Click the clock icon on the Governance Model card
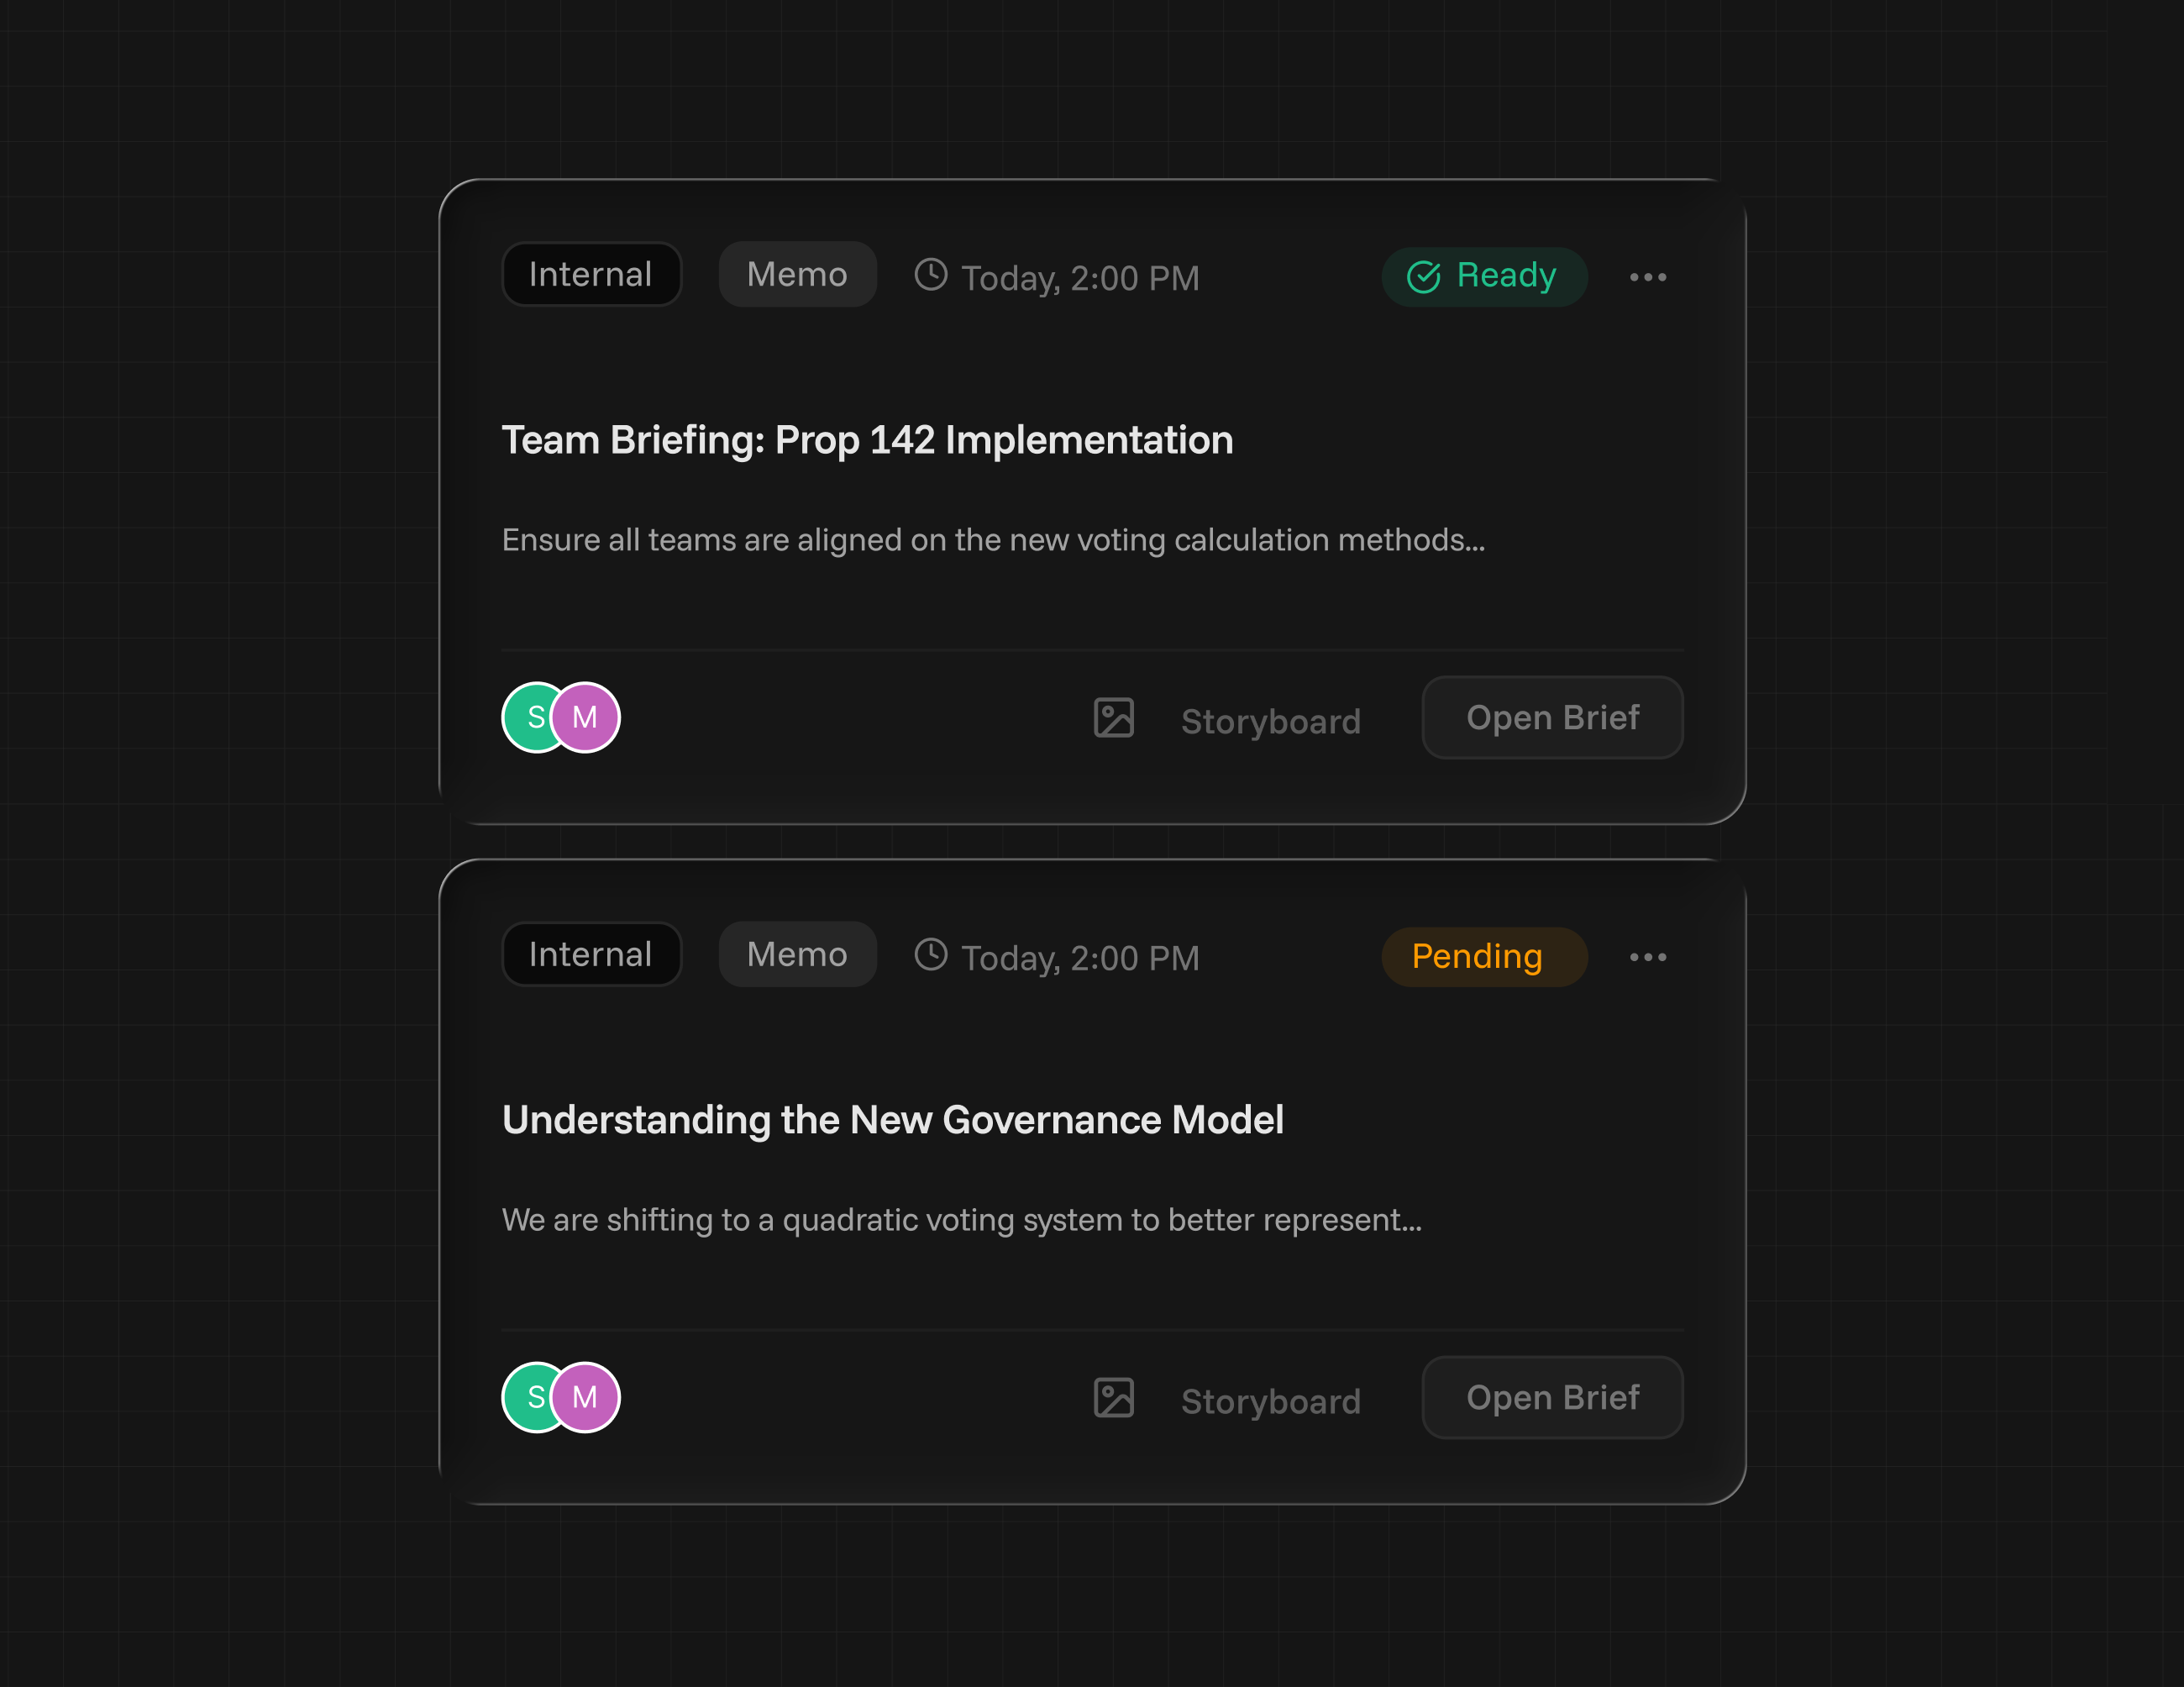 point(930,955)
